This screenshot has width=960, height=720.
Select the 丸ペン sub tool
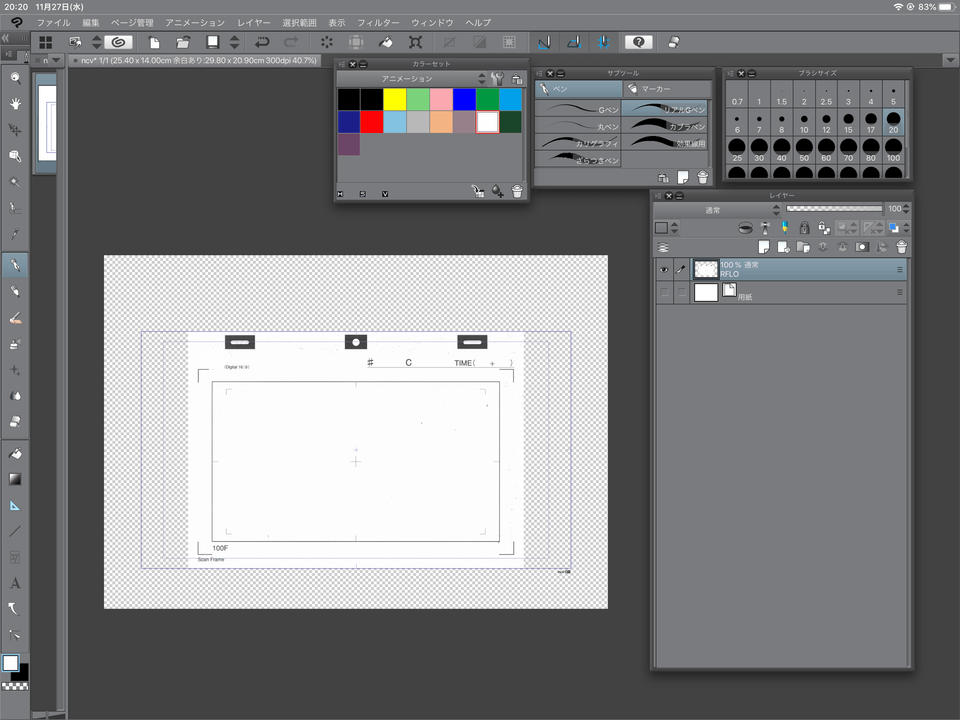point(578,126)
